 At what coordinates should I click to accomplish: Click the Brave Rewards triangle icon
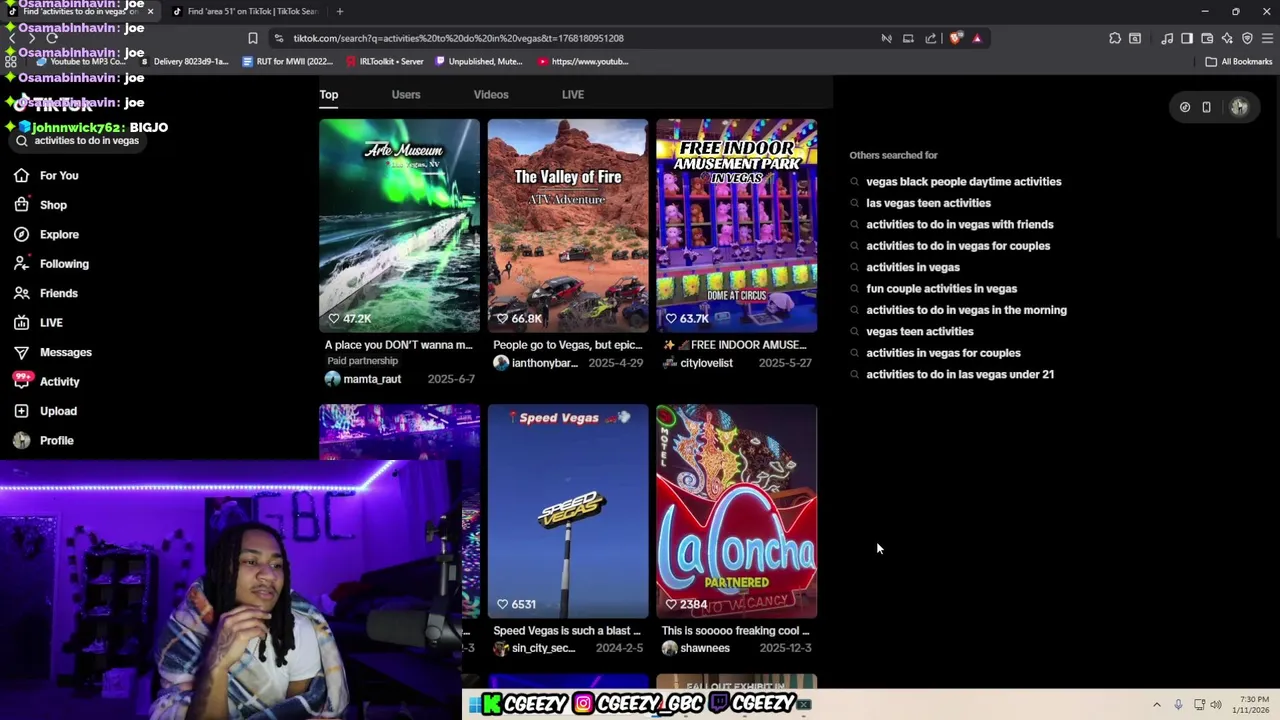click(977, 38)
